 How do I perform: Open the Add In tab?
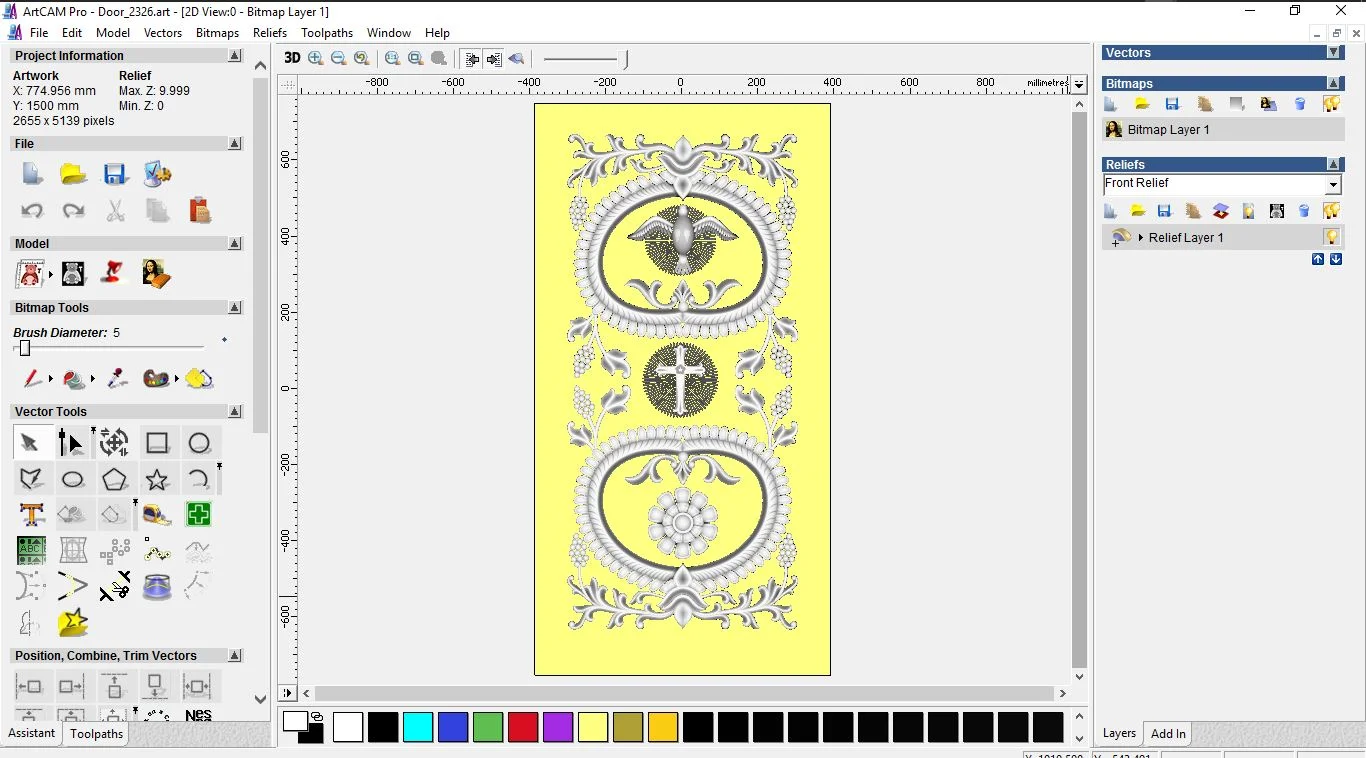pyautogui.click(x=1168, y=734)
